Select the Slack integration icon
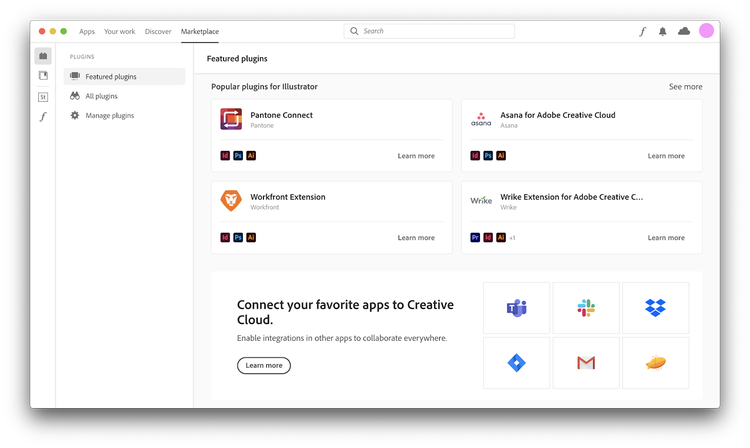This screenshot has width=750, height=448. click(x=586, y=308)
